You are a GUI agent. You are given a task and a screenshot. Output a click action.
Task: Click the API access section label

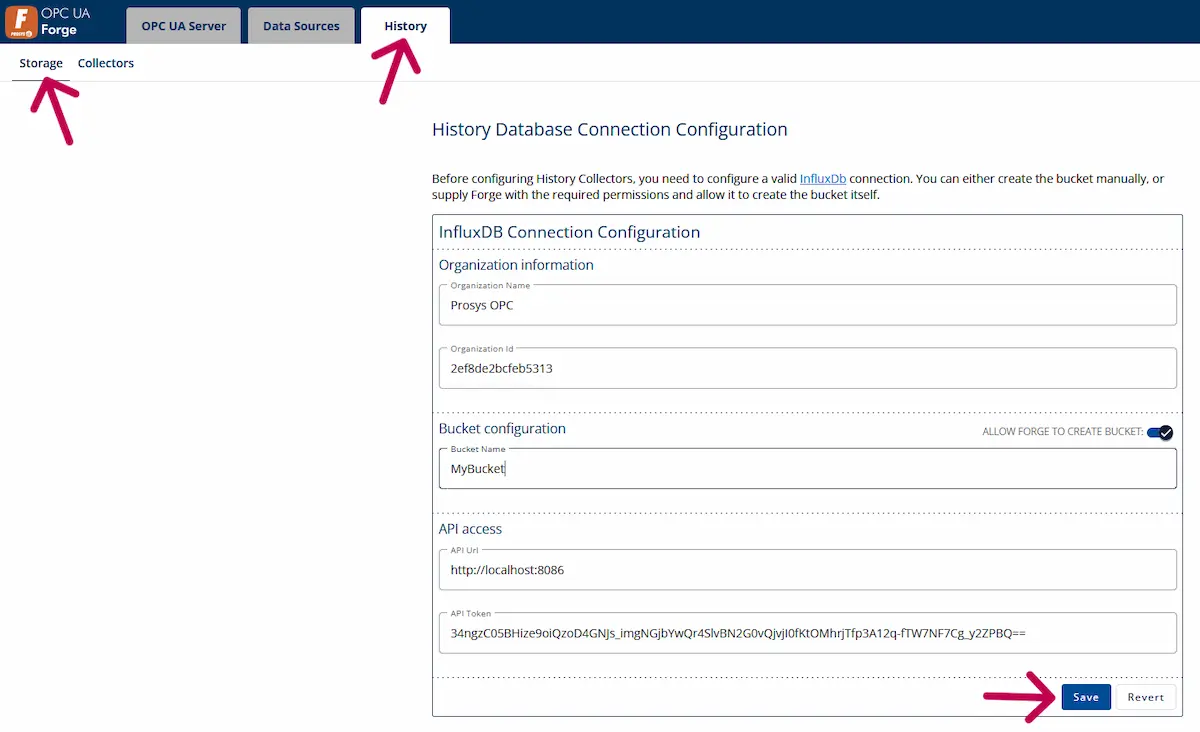(x=470, y=529)
